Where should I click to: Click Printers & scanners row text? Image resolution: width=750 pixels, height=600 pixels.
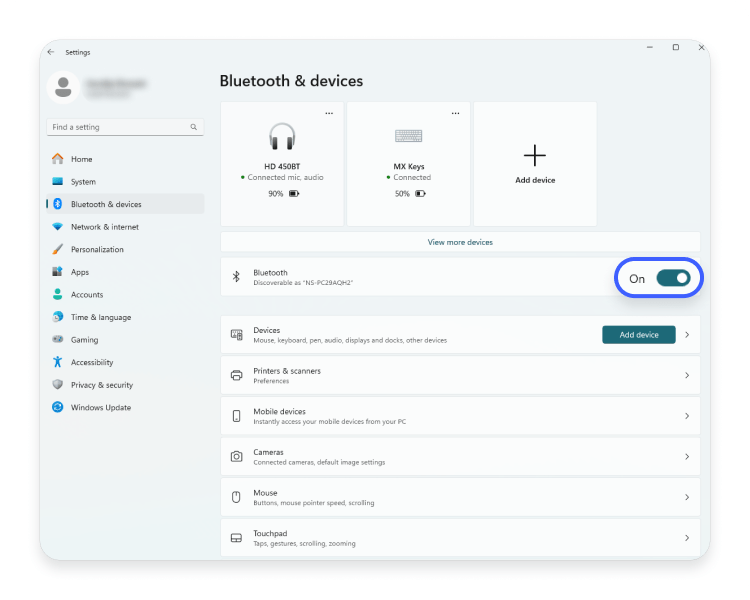pyautogui.click(x=287, y=371)
